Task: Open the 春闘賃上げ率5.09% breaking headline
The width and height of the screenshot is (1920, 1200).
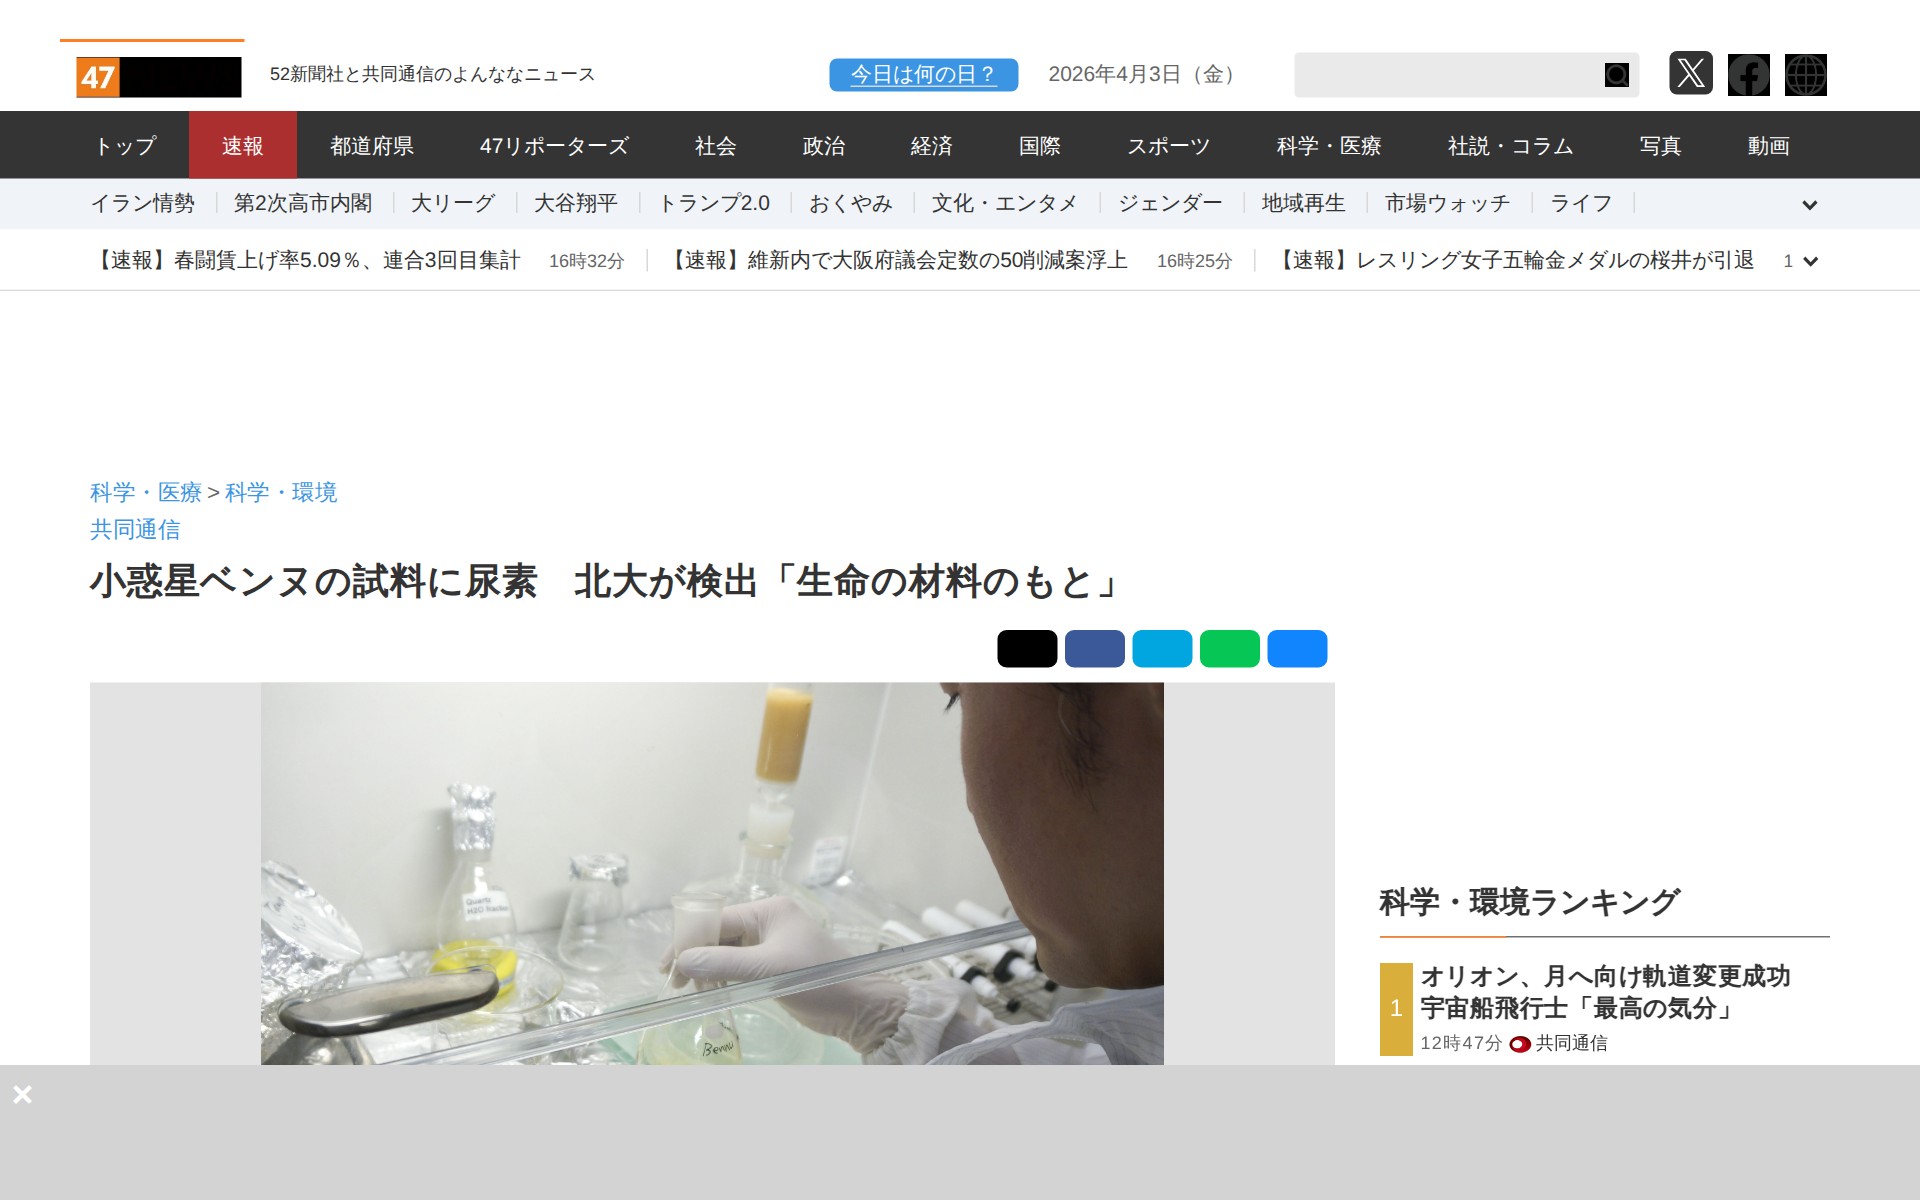Action: point(306,261)
